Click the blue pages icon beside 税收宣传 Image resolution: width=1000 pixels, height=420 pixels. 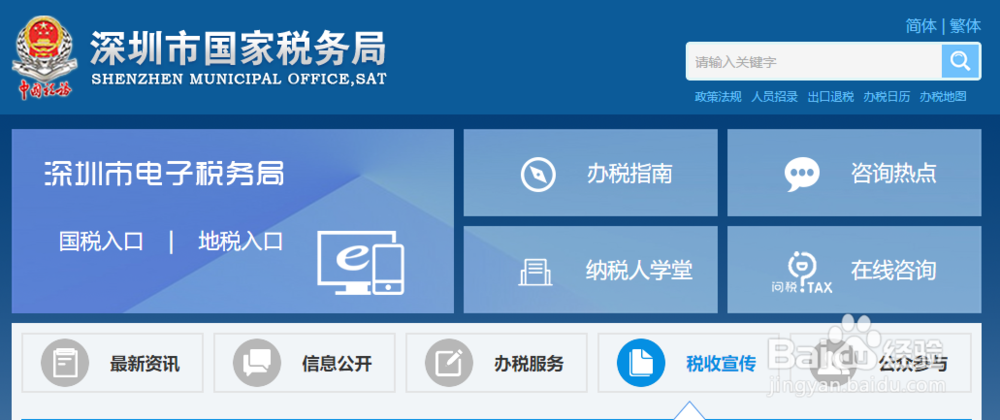pyautogui.click(x=641, y=363)
